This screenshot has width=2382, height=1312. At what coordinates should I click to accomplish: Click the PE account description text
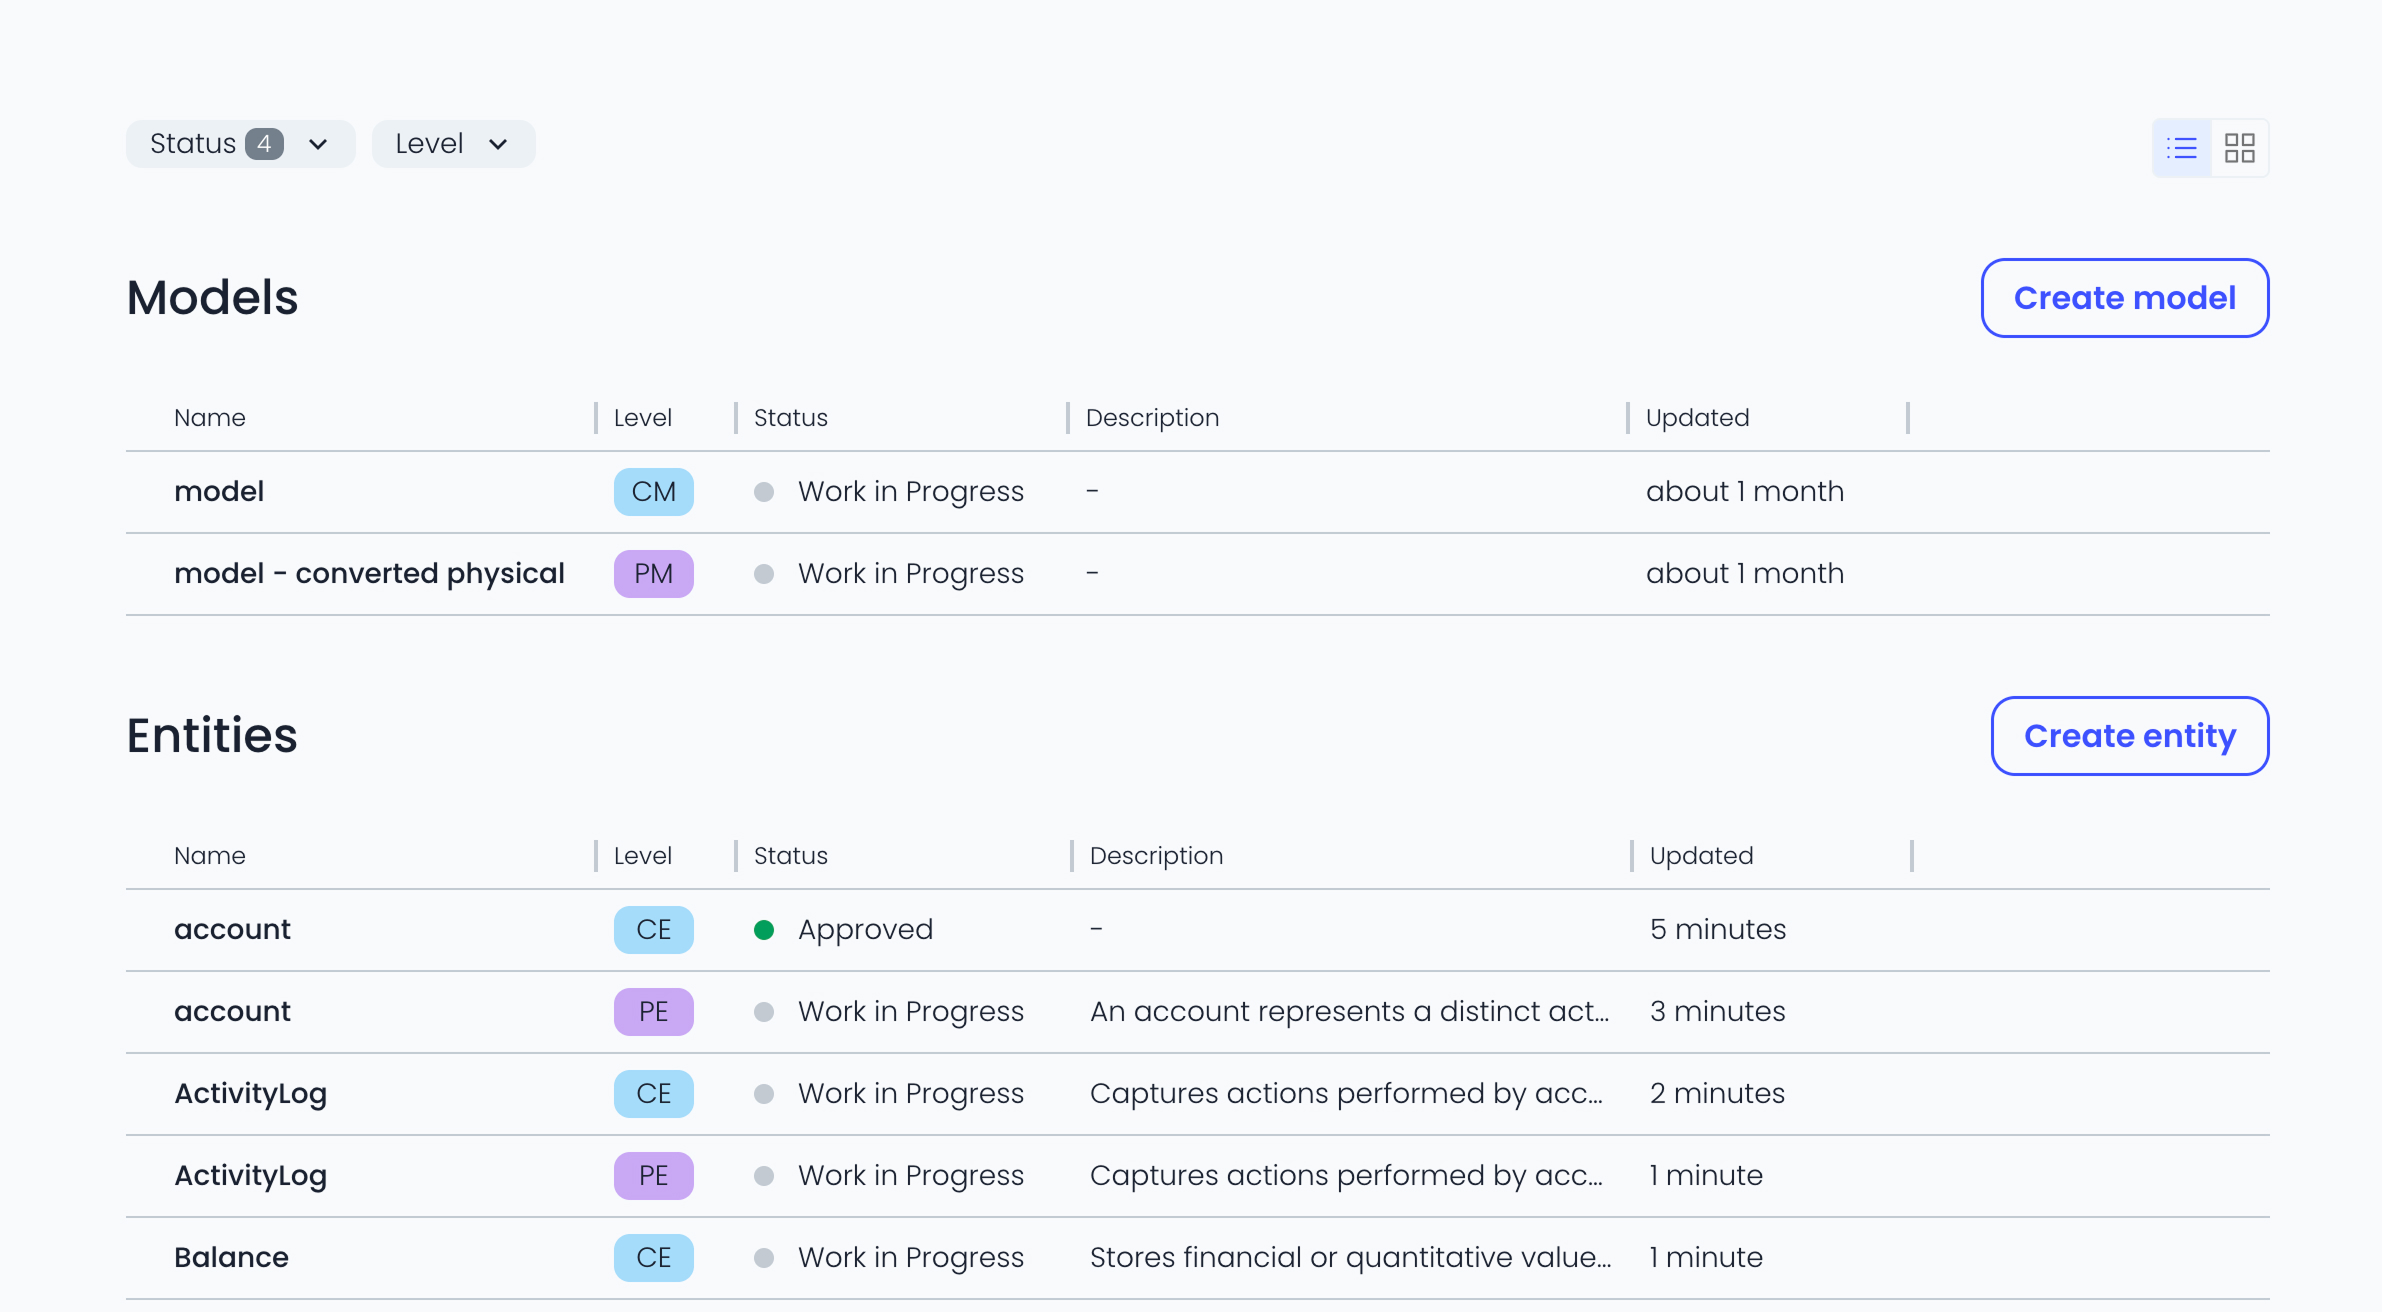click(1349, 1012)
